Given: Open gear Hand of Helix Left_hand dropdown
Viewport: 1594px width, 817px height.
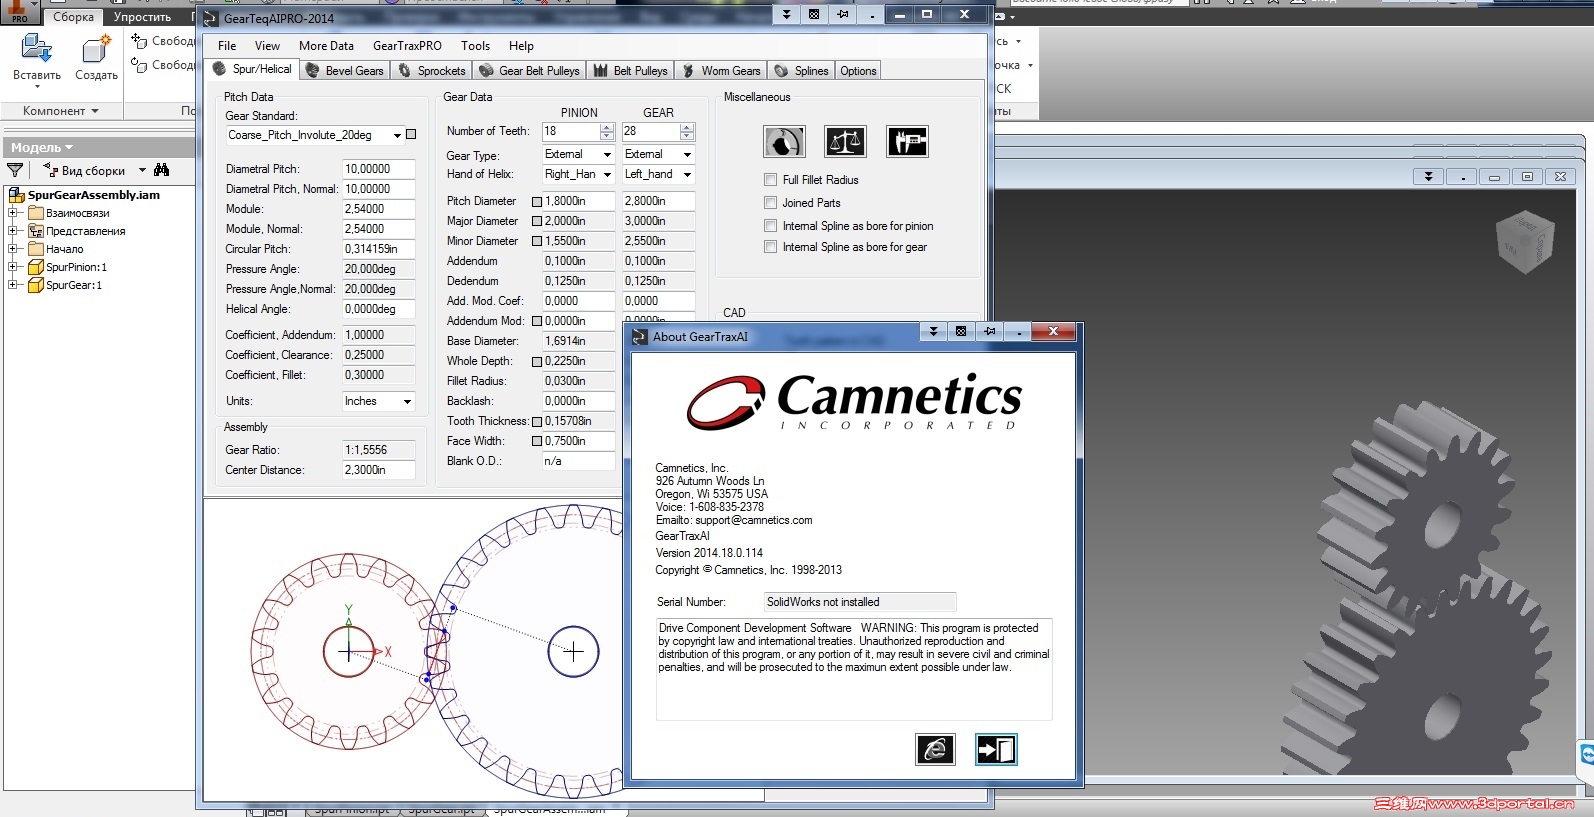Looking at the screenshot, I should point(687,175).
